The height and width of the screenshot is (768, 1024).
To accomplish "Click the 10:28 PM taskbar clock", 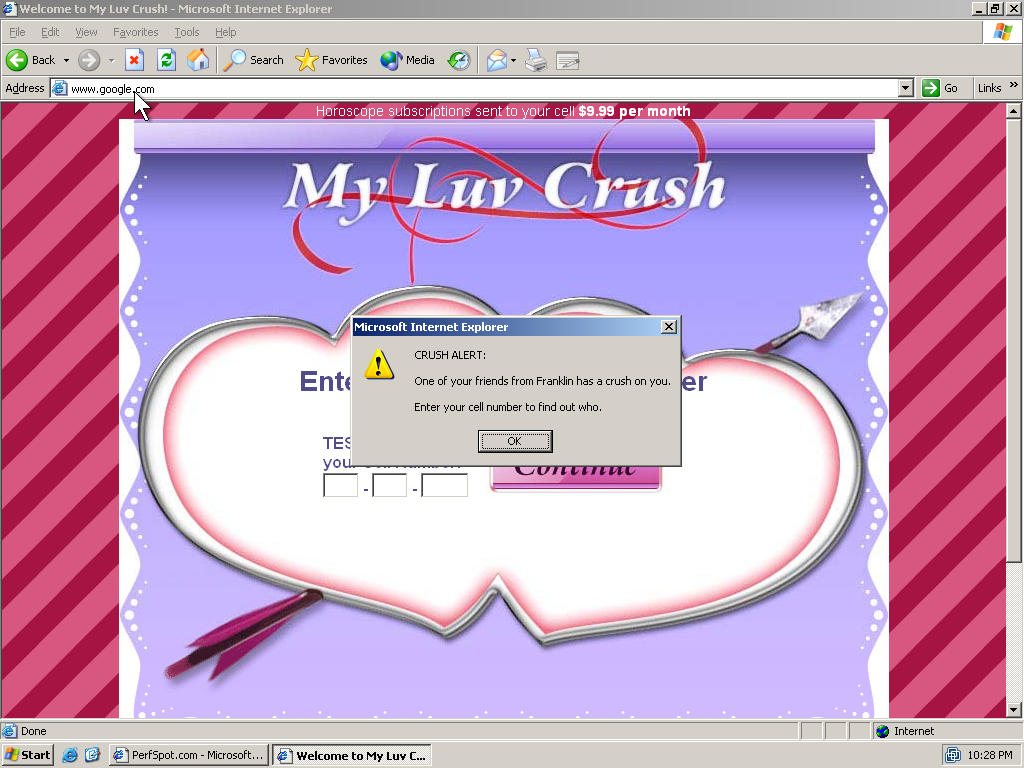I will coord(989,756).
